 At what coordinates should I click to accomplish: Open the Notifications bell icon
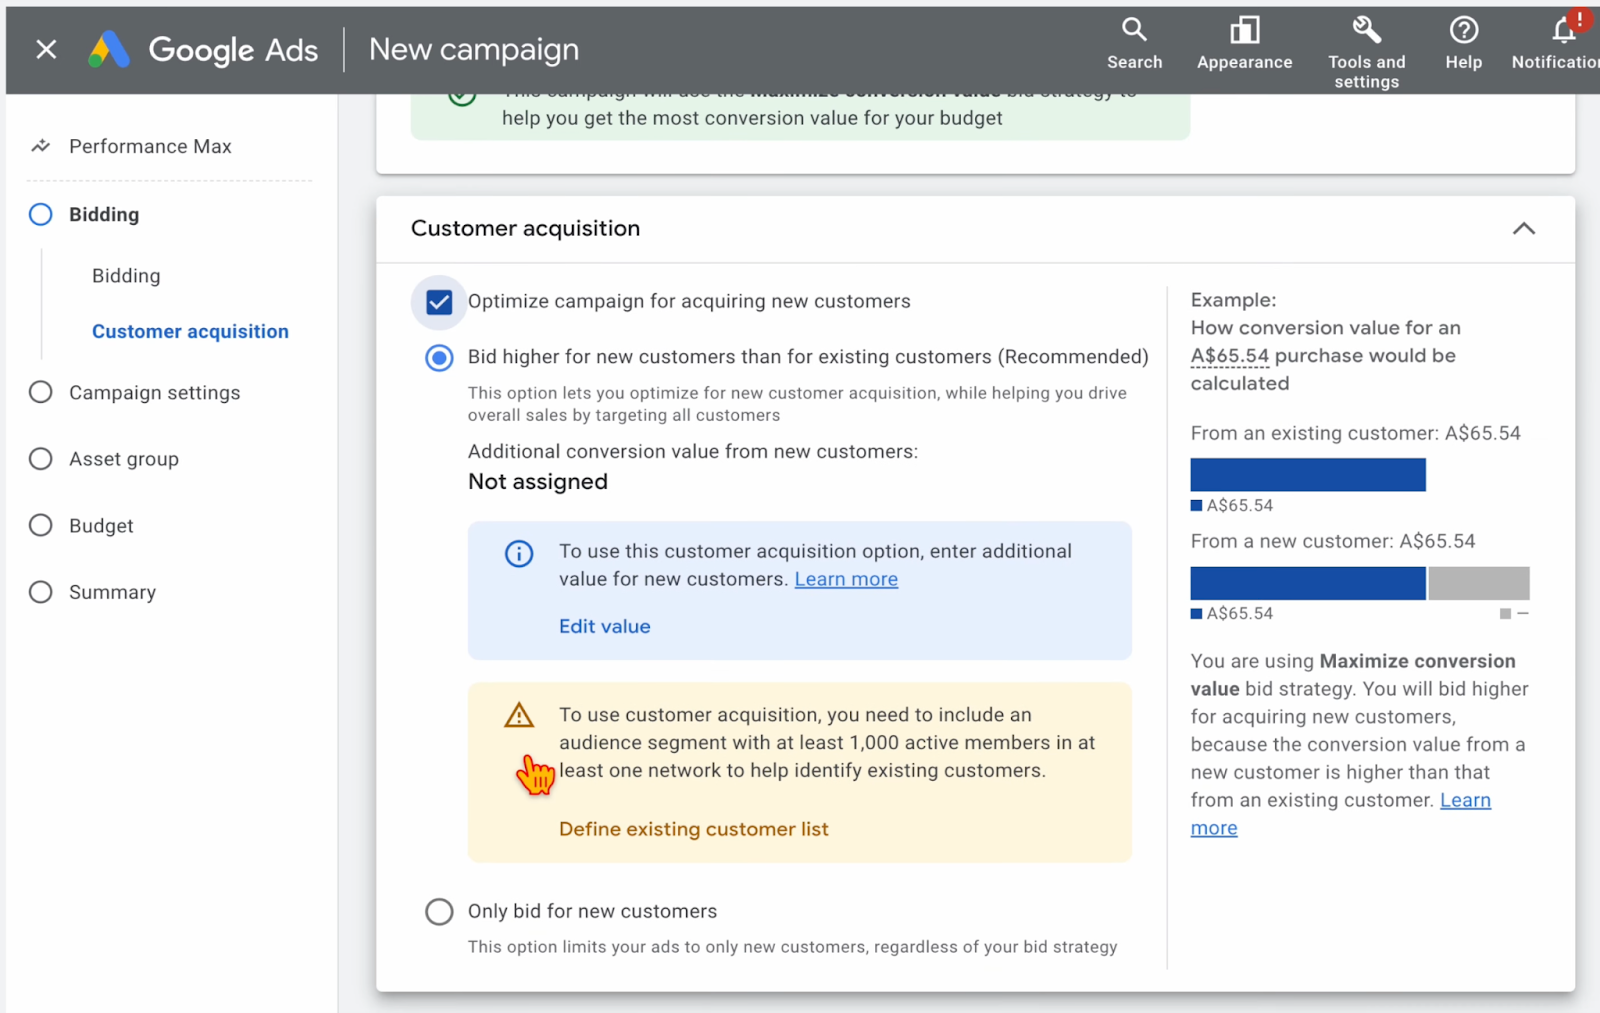(1565, 30)
